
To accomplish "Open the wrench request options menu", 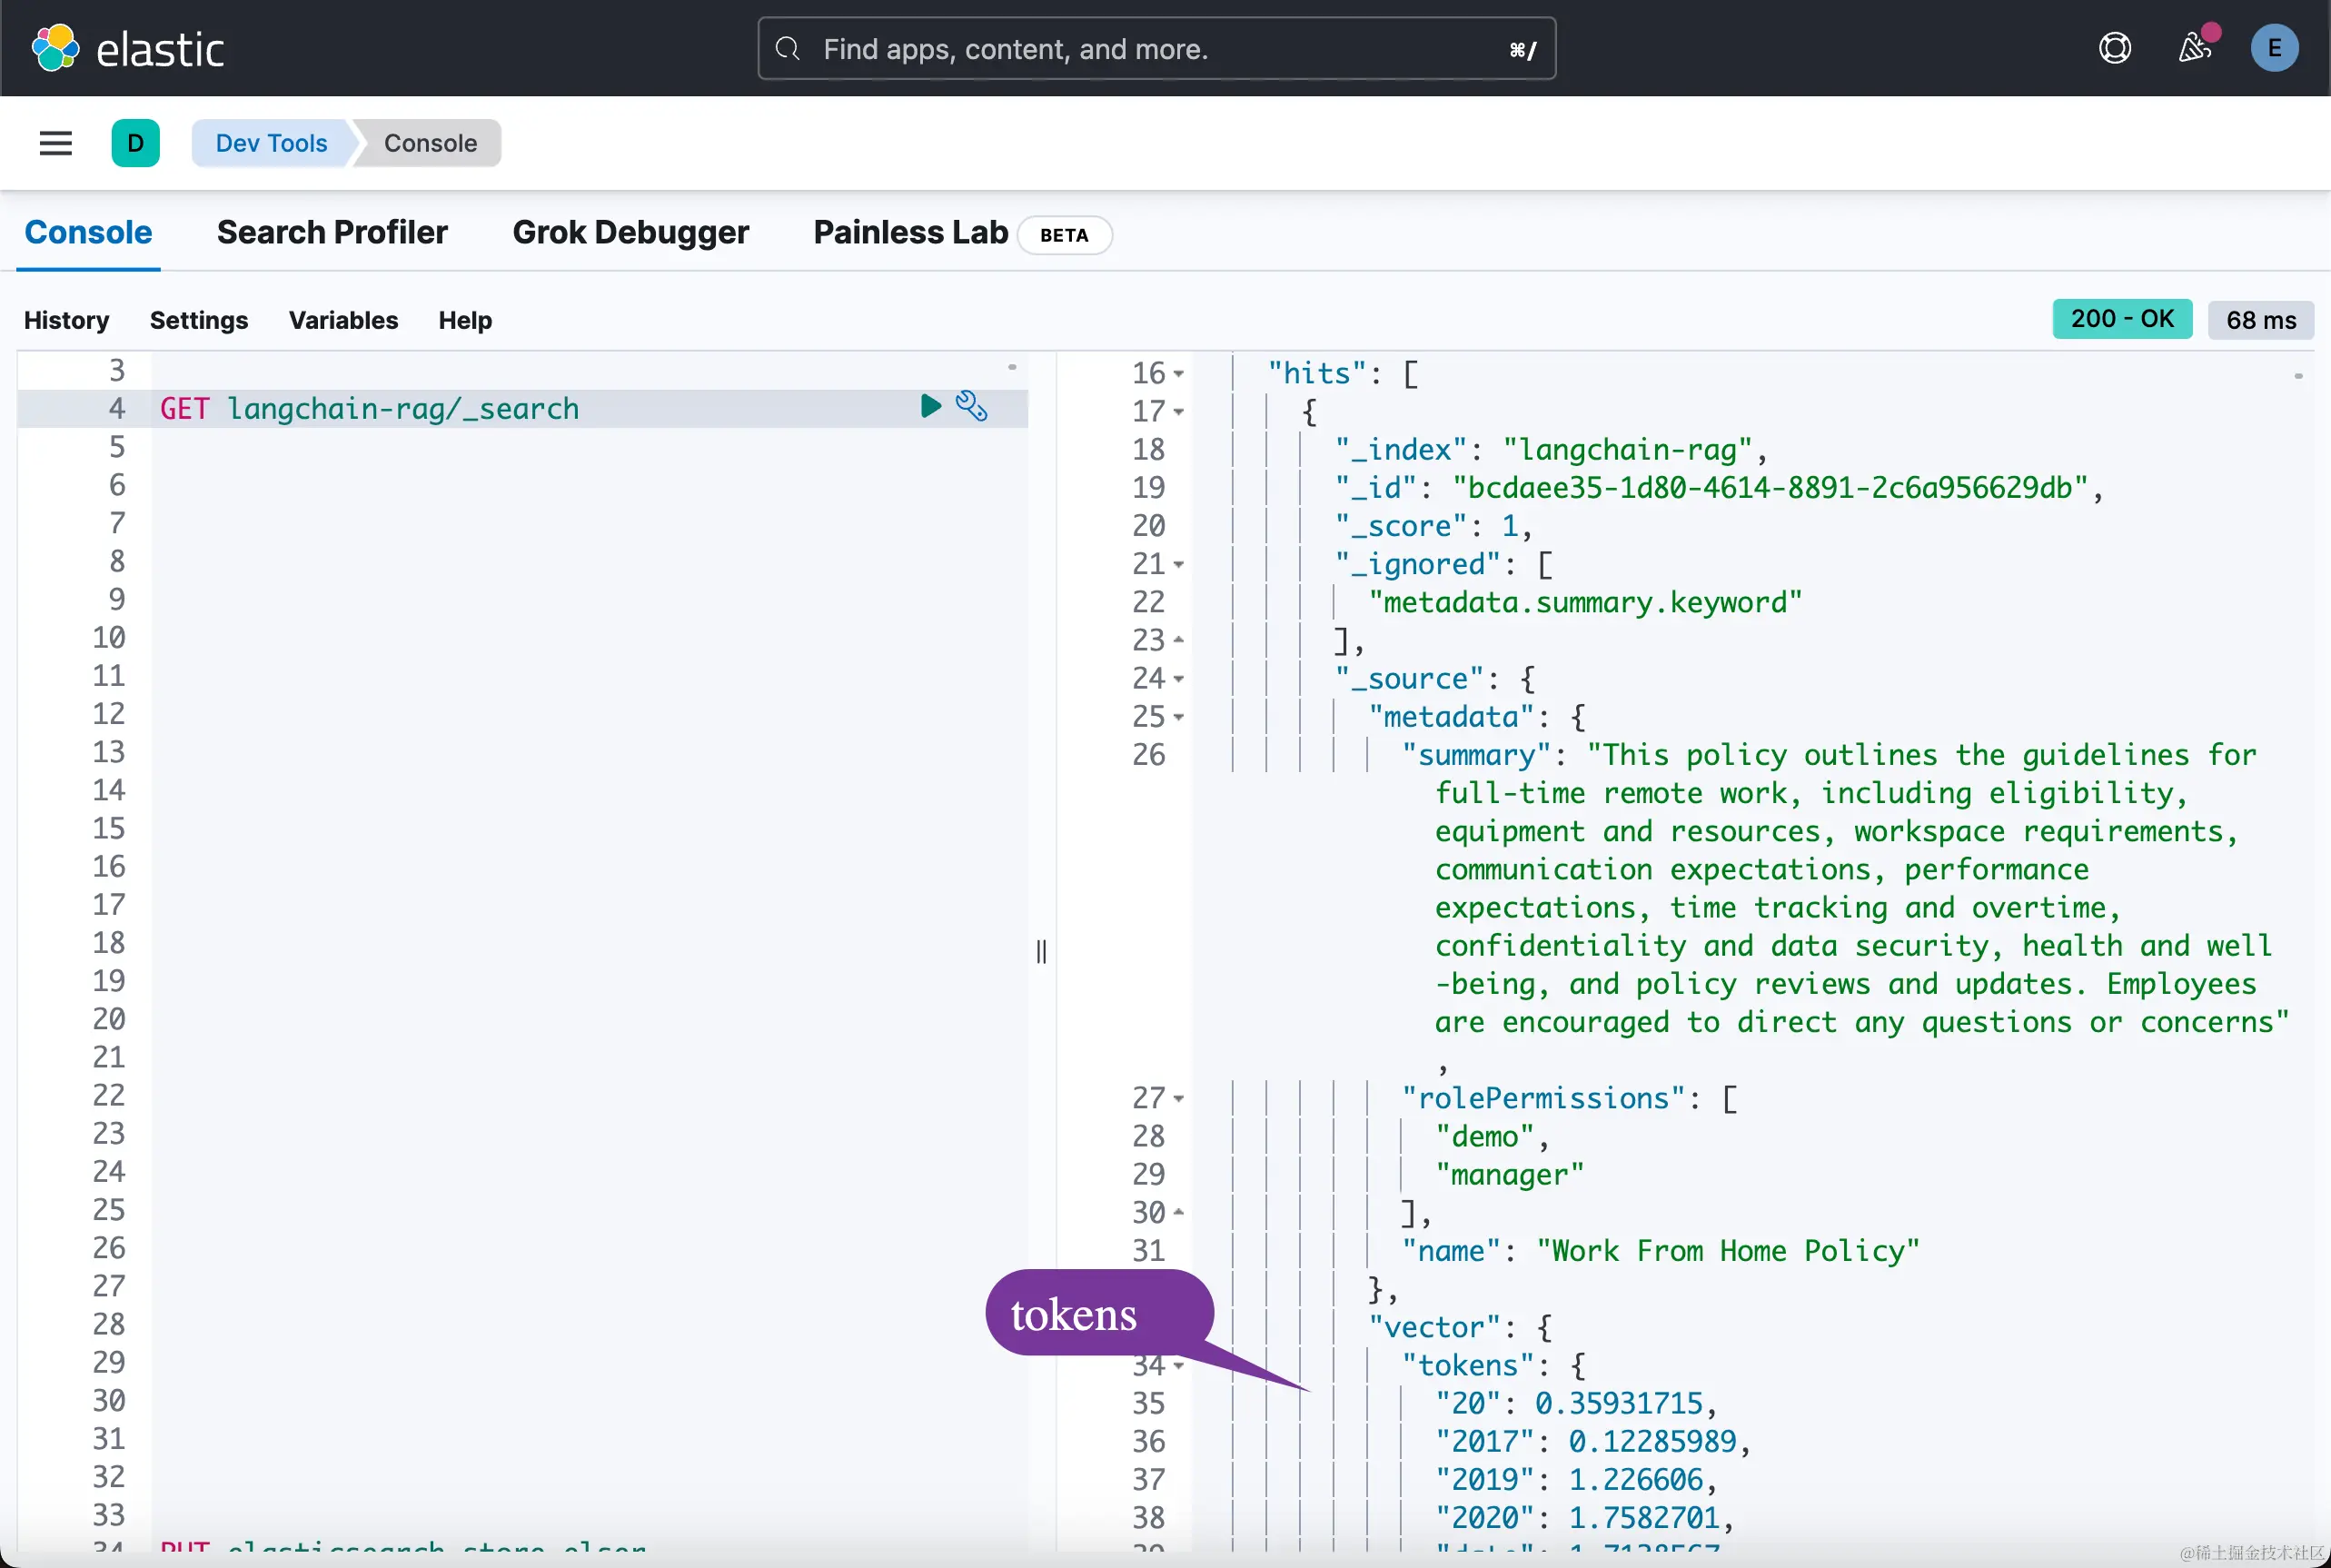I will pos(971,406).
